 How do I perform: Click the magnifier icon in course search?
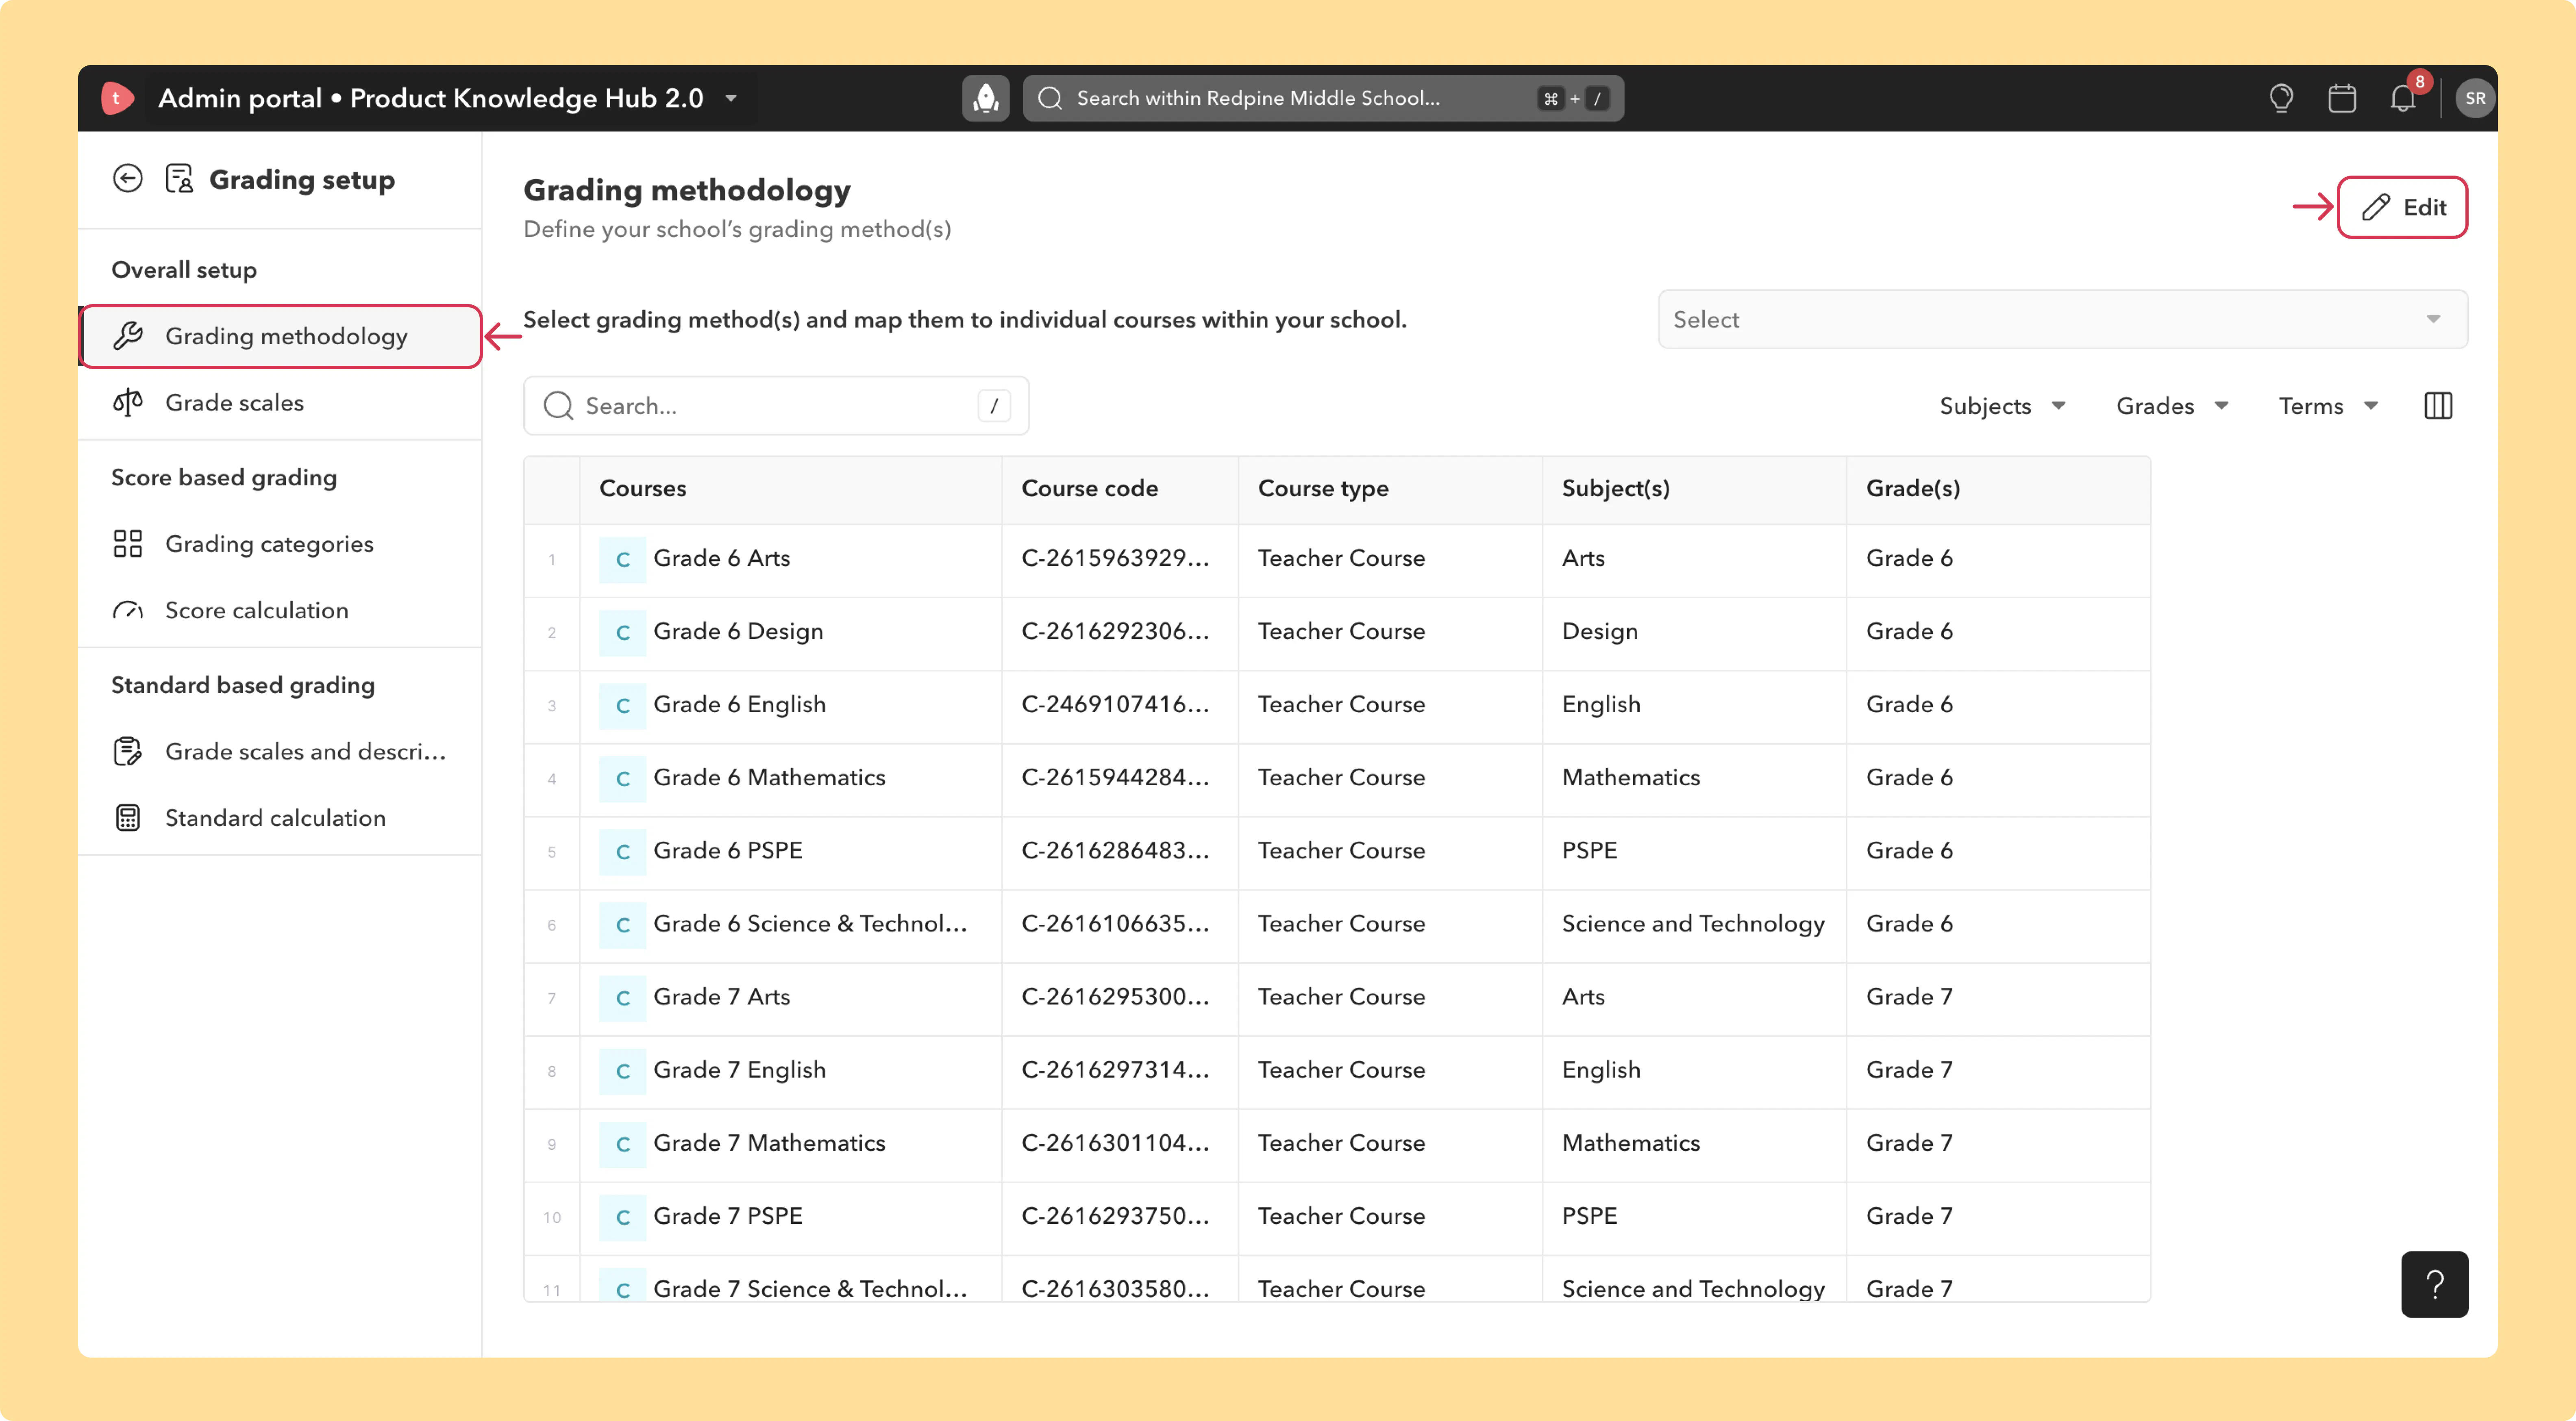click(558, 406)
